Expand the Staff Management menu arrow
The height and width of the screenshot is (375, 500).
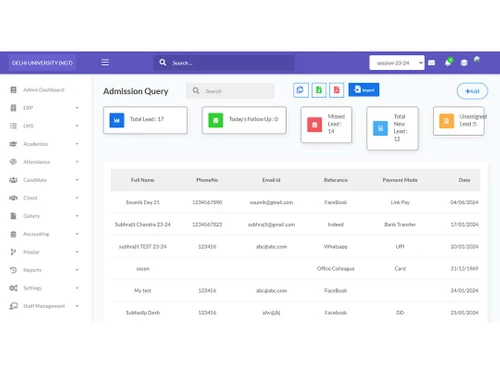tap(77, 306)
